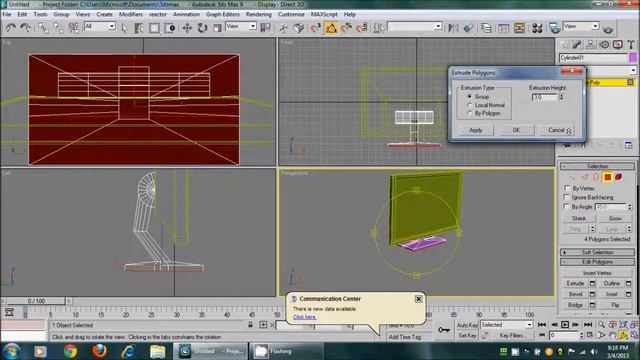Open the MAXScript menu
This screenshot has height=360, width=640.
[324, 14]
